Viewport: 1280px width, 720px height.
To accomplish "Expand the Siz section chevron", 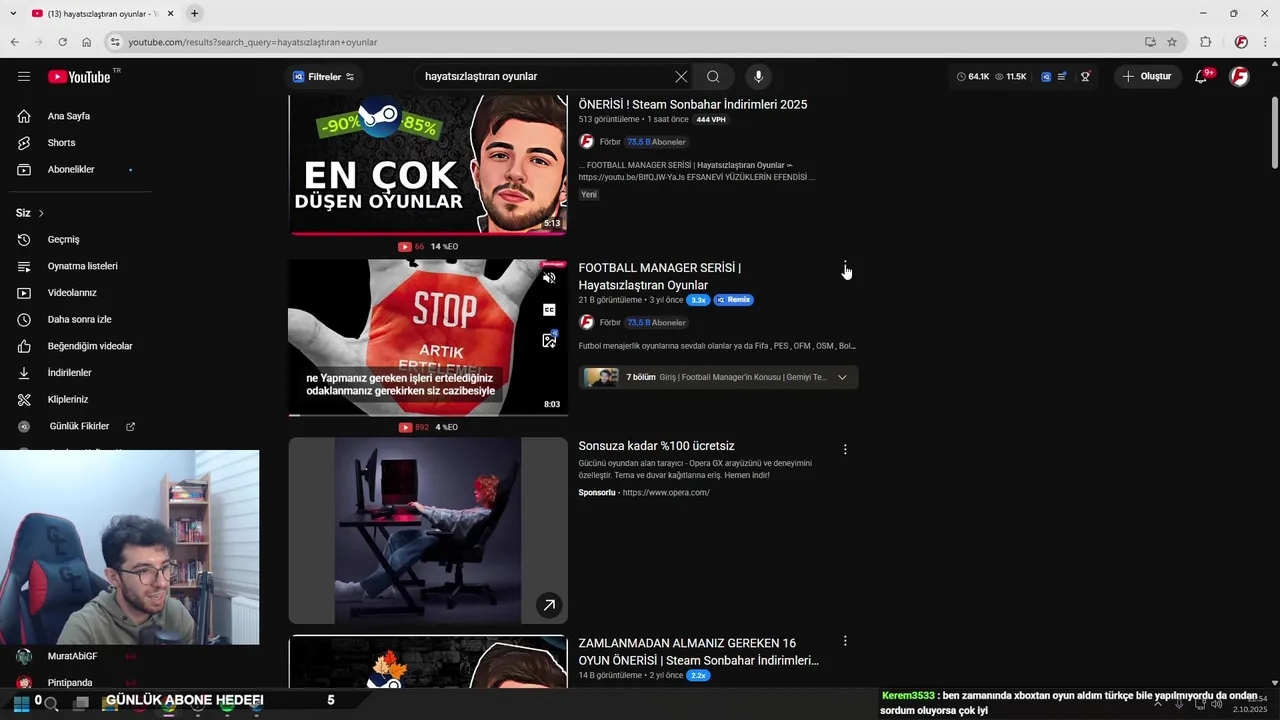I will tap(41, 213).
